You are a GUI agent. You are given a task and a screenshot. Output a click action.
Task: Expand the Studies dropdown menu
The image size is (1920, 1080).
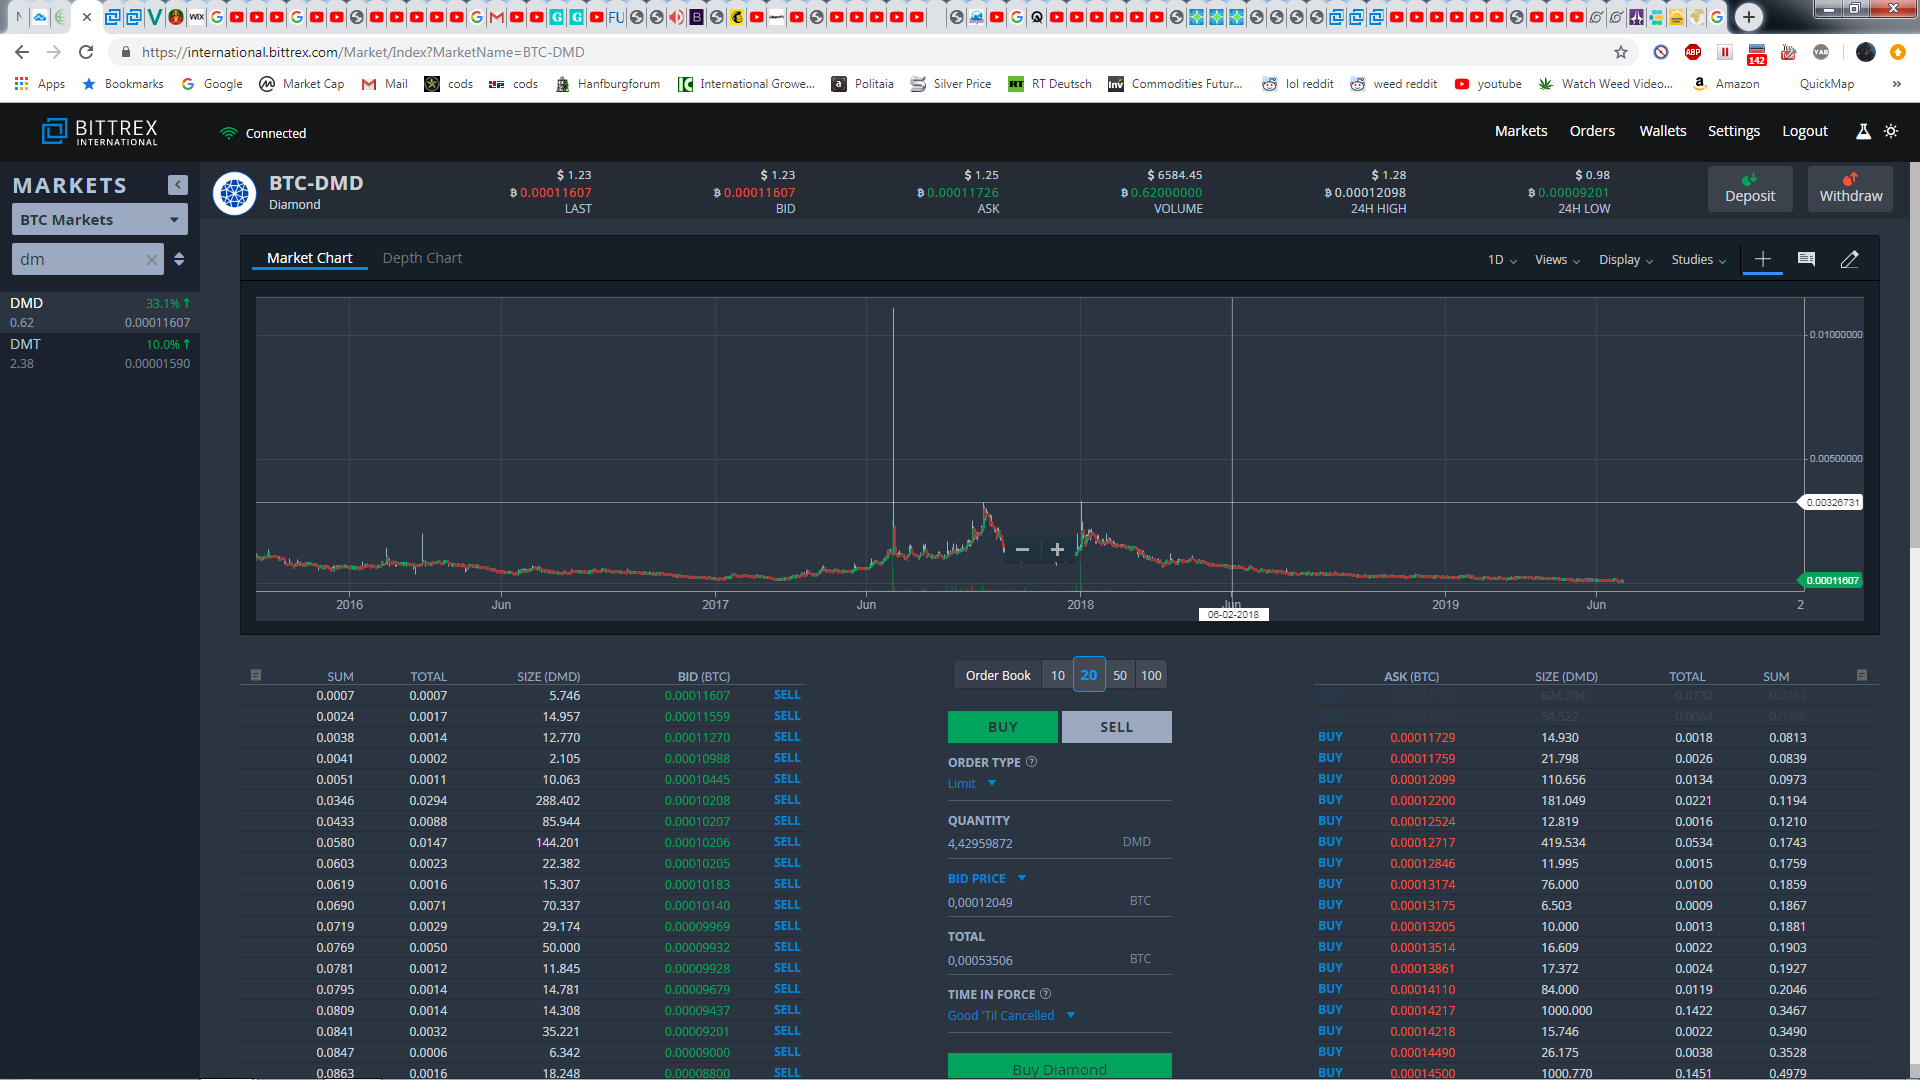1698,260
